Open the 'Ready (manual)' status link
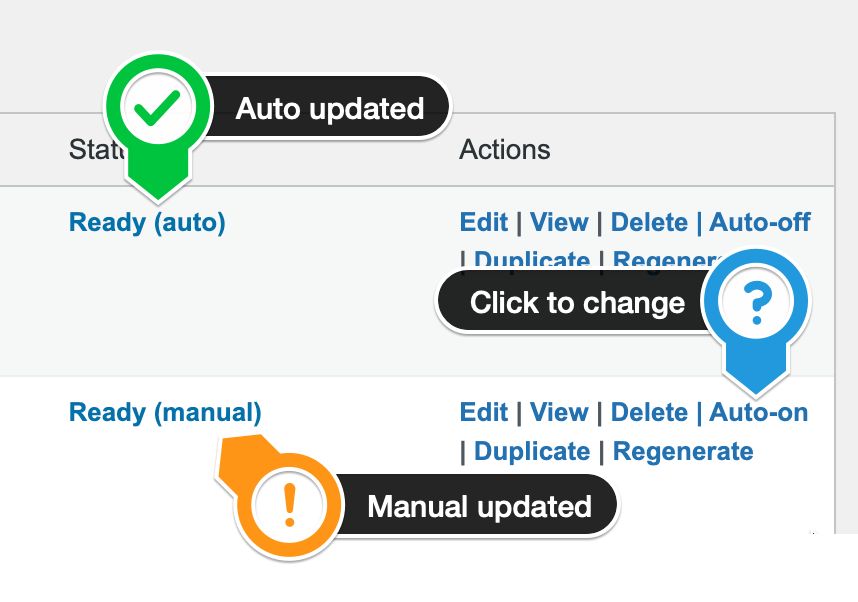The width and height of the screenshot is (858, 602). point(165,413)
